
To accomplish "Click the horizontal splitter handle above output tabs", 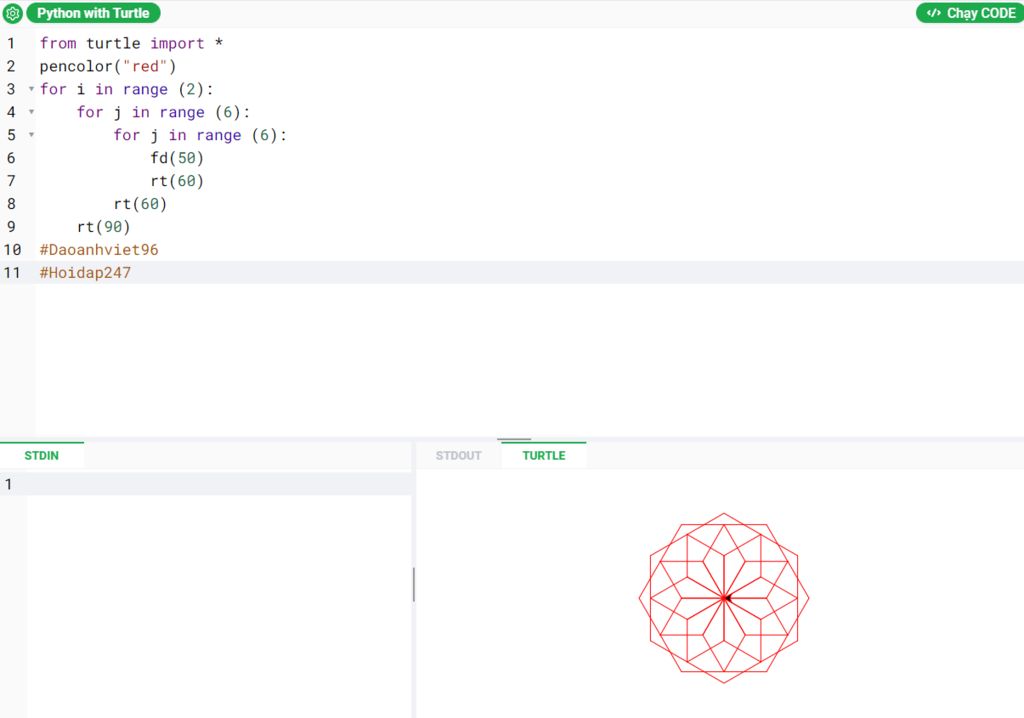I will 514,440.
